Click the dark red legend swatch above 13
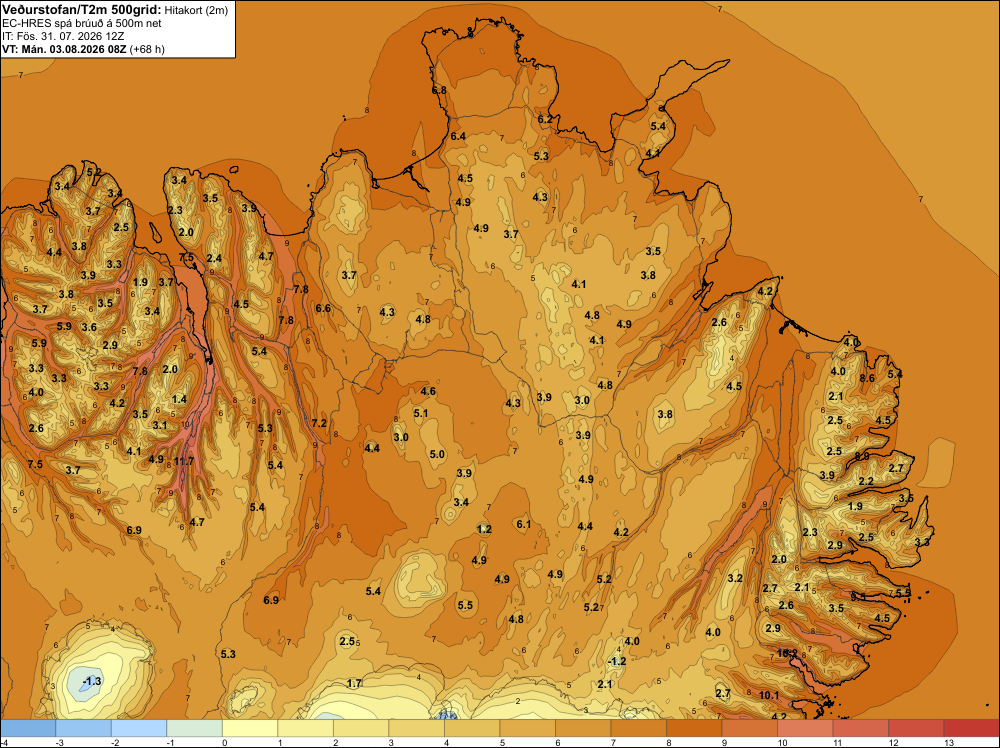 click(x=971, y=728)
